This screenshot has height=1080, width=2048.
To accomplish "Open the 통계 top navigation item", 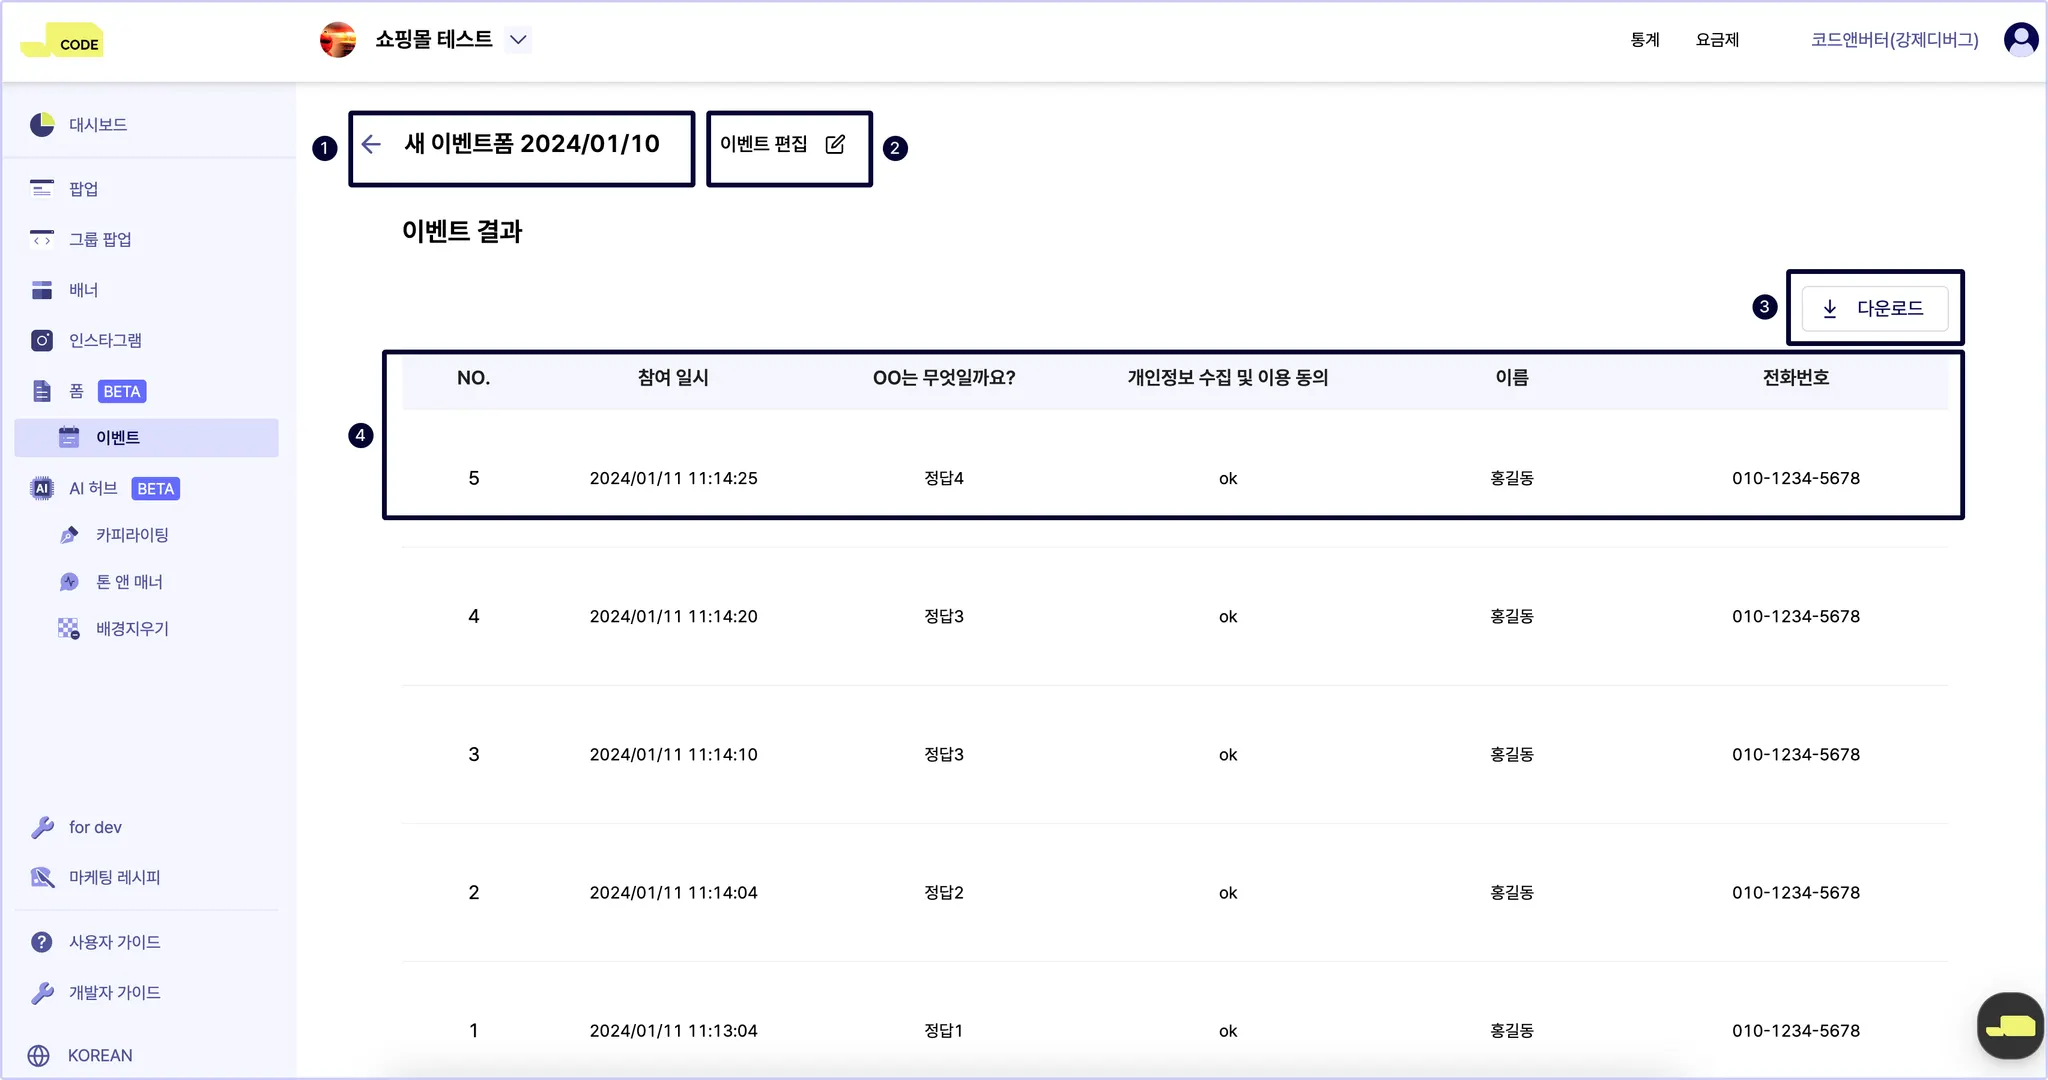I will (x=1645, y=40).
